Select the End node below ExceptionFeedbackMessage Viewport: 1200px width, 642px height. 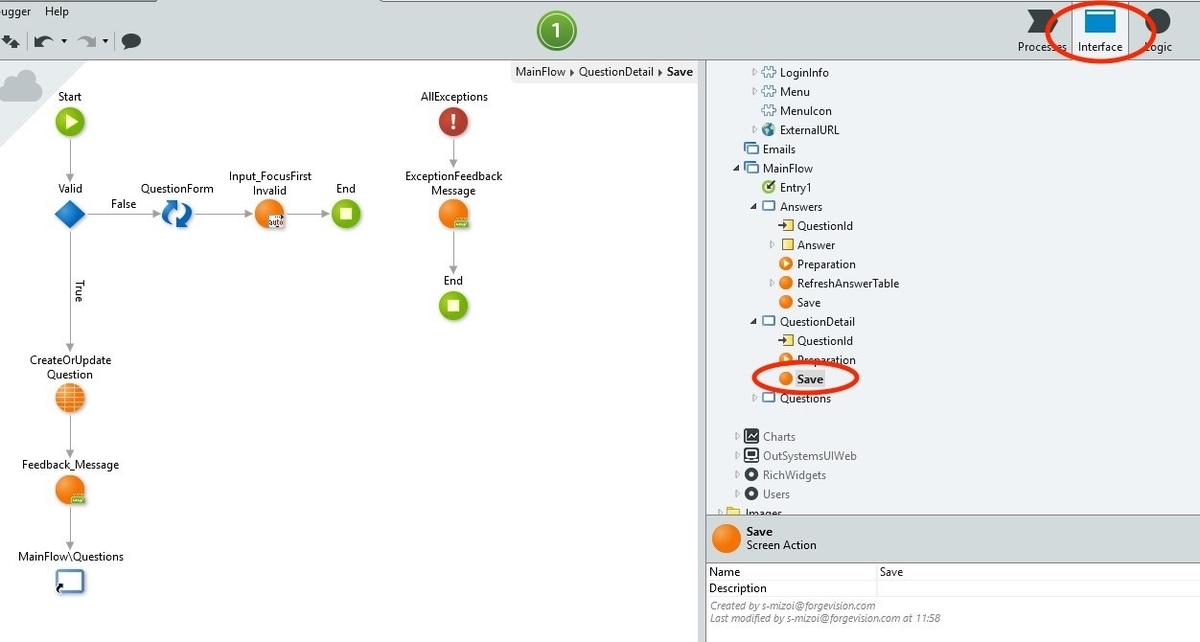click(x=454, y=305)
